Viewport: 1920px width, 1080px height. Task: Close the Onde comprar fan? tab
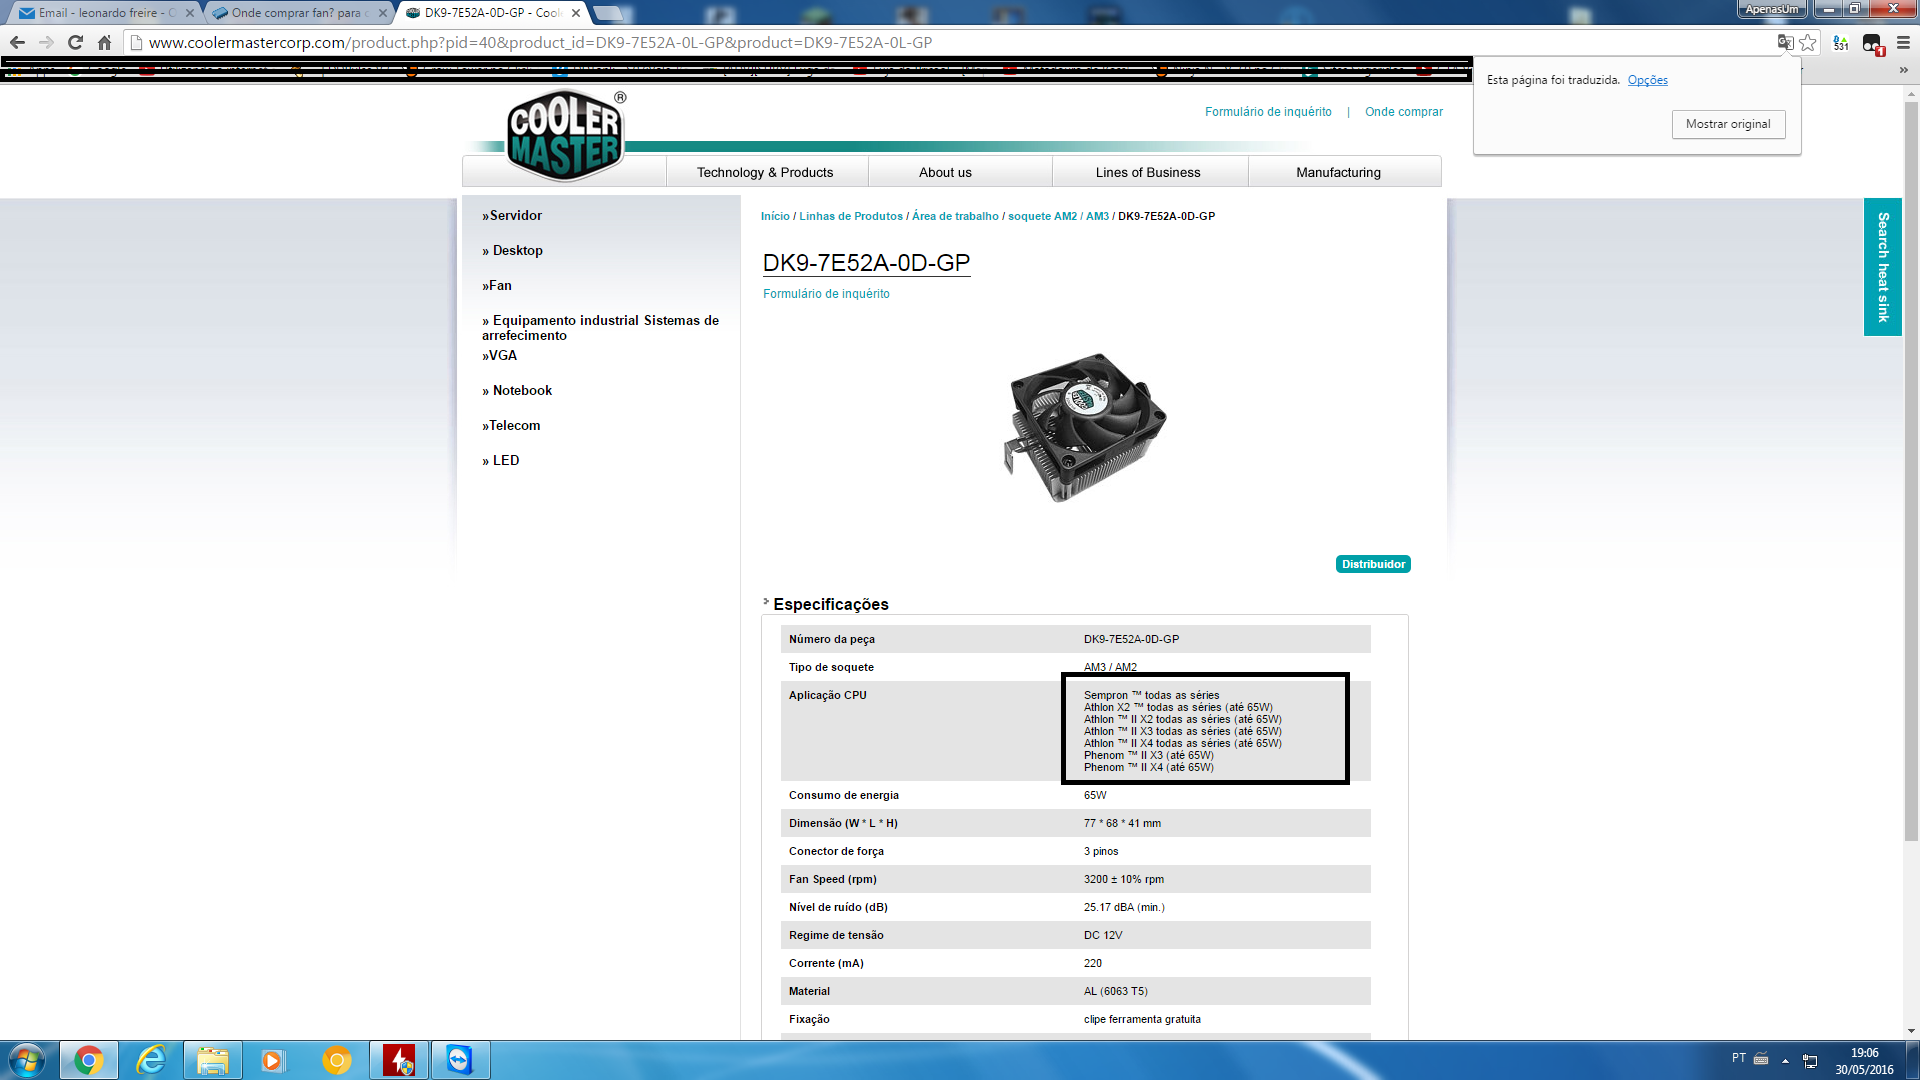click(383, 13)
